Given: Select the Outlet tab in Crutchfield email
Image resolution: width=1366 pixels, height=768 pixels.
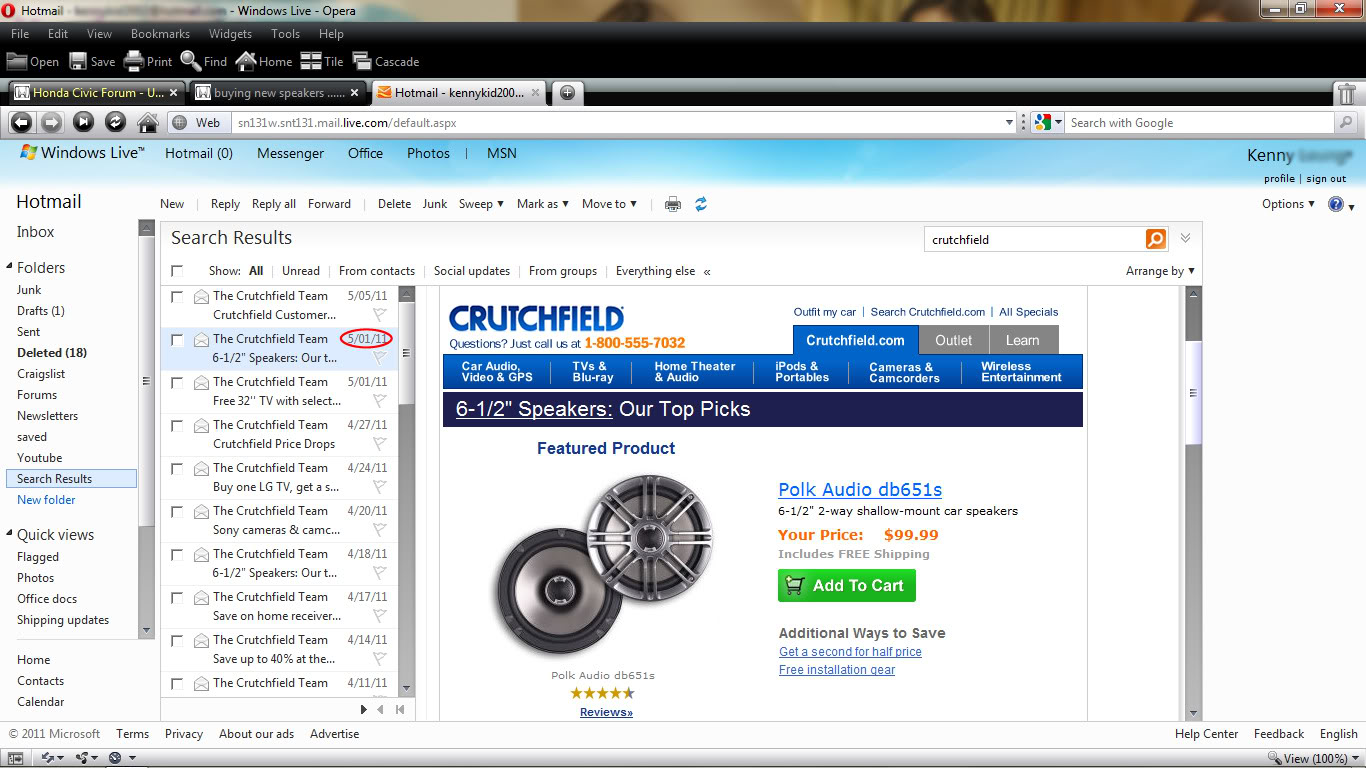Looking at the screenshot, I should tap(953, 340).
